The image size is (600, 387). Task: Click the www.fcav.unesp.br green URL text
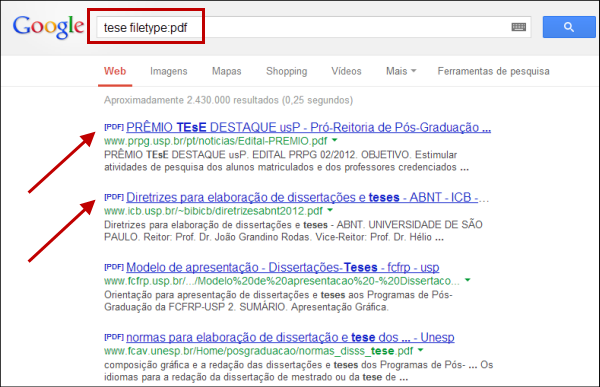[258, 351]
